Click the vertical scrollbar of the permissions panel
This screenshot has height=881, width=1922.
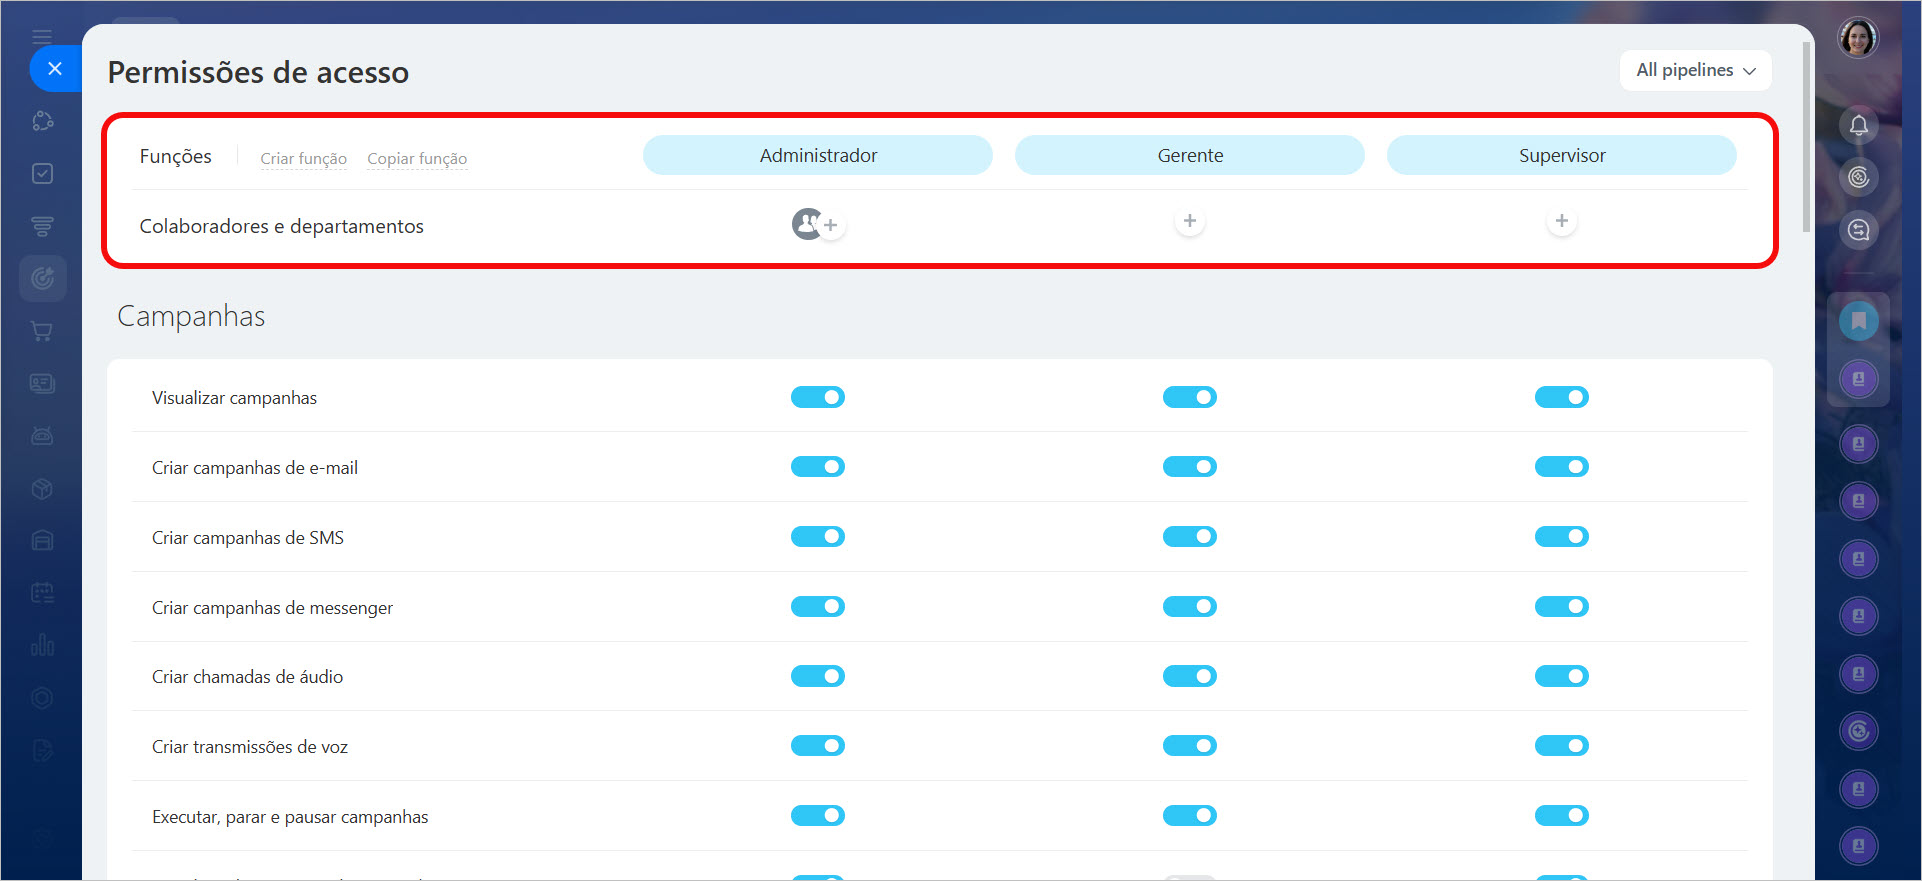(x=1806, y=138)
